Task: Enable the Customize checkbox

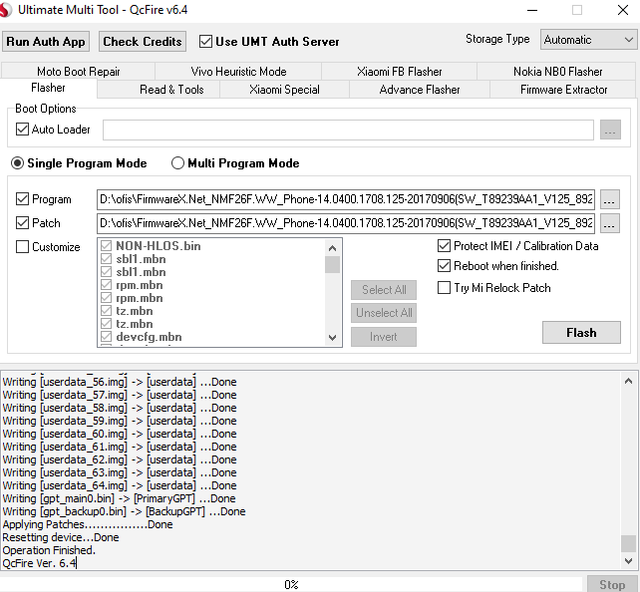Action: tap(22, 247)
